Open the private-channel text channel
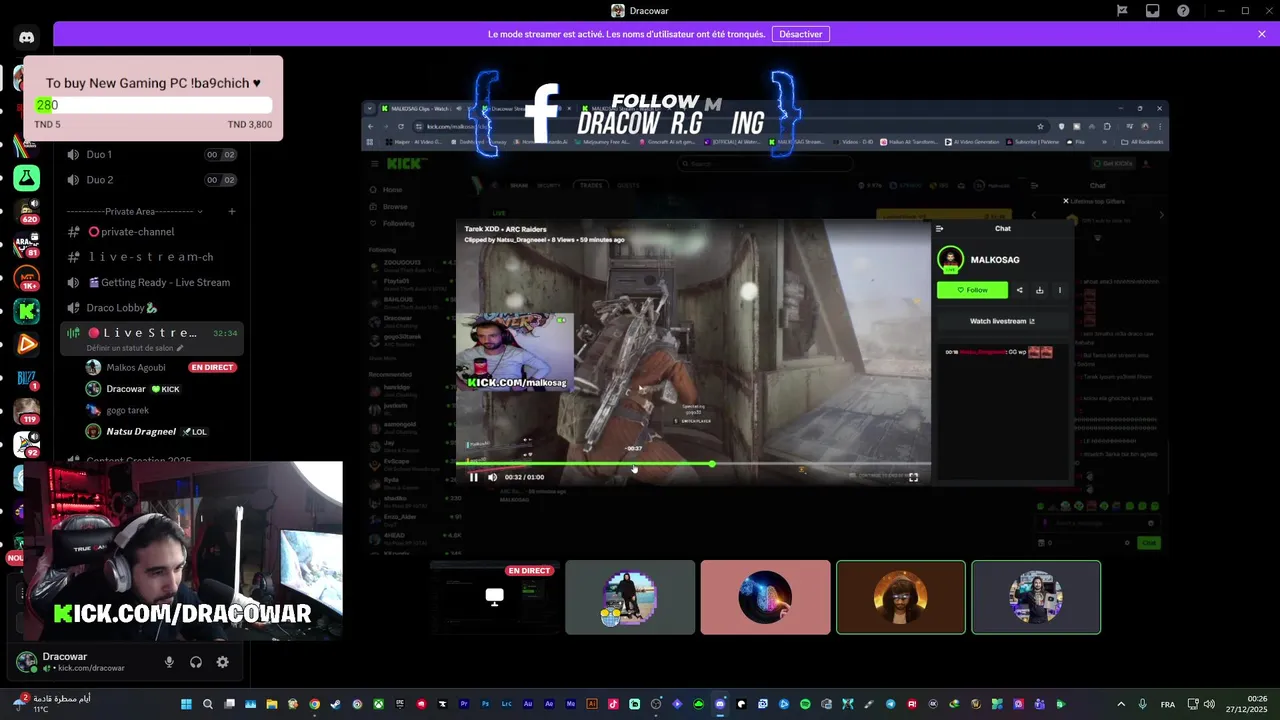1280x720 pixels. [152, 231]
